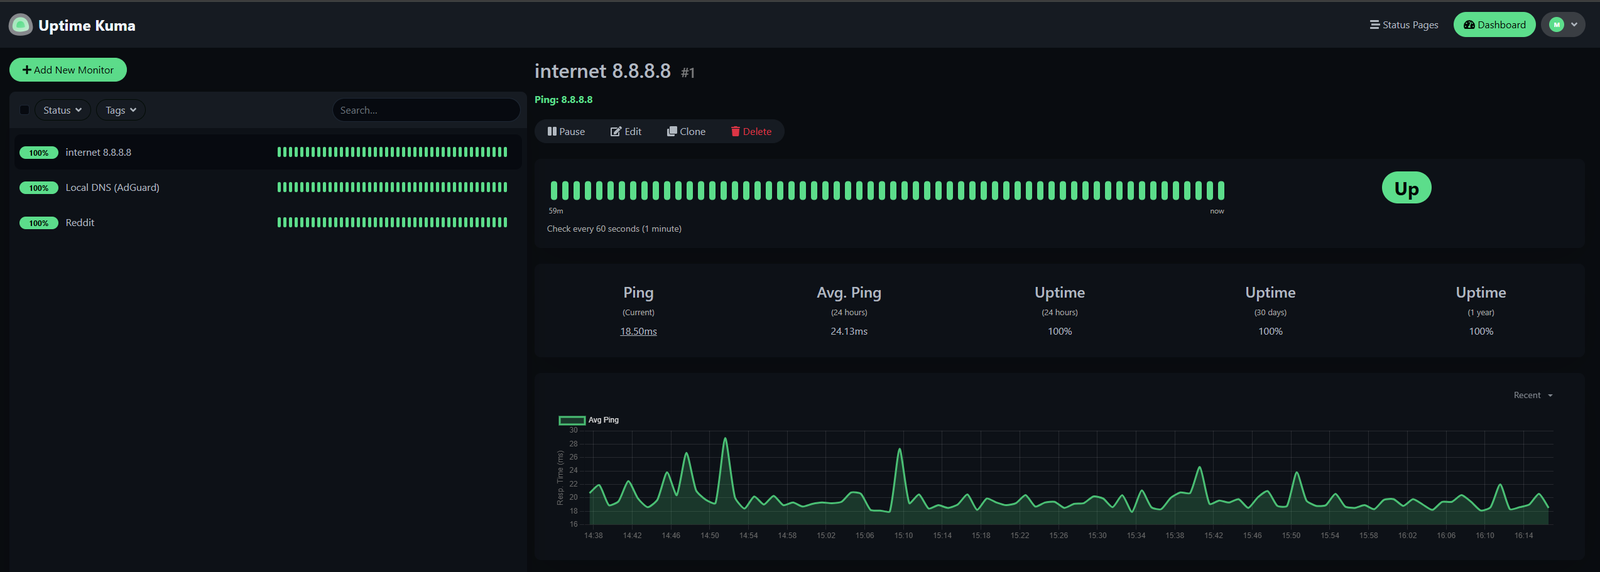Click heartbeat bar of Local DNS in list
Viewport: 1600px width, 572px height.
click(x=392, y=187)
